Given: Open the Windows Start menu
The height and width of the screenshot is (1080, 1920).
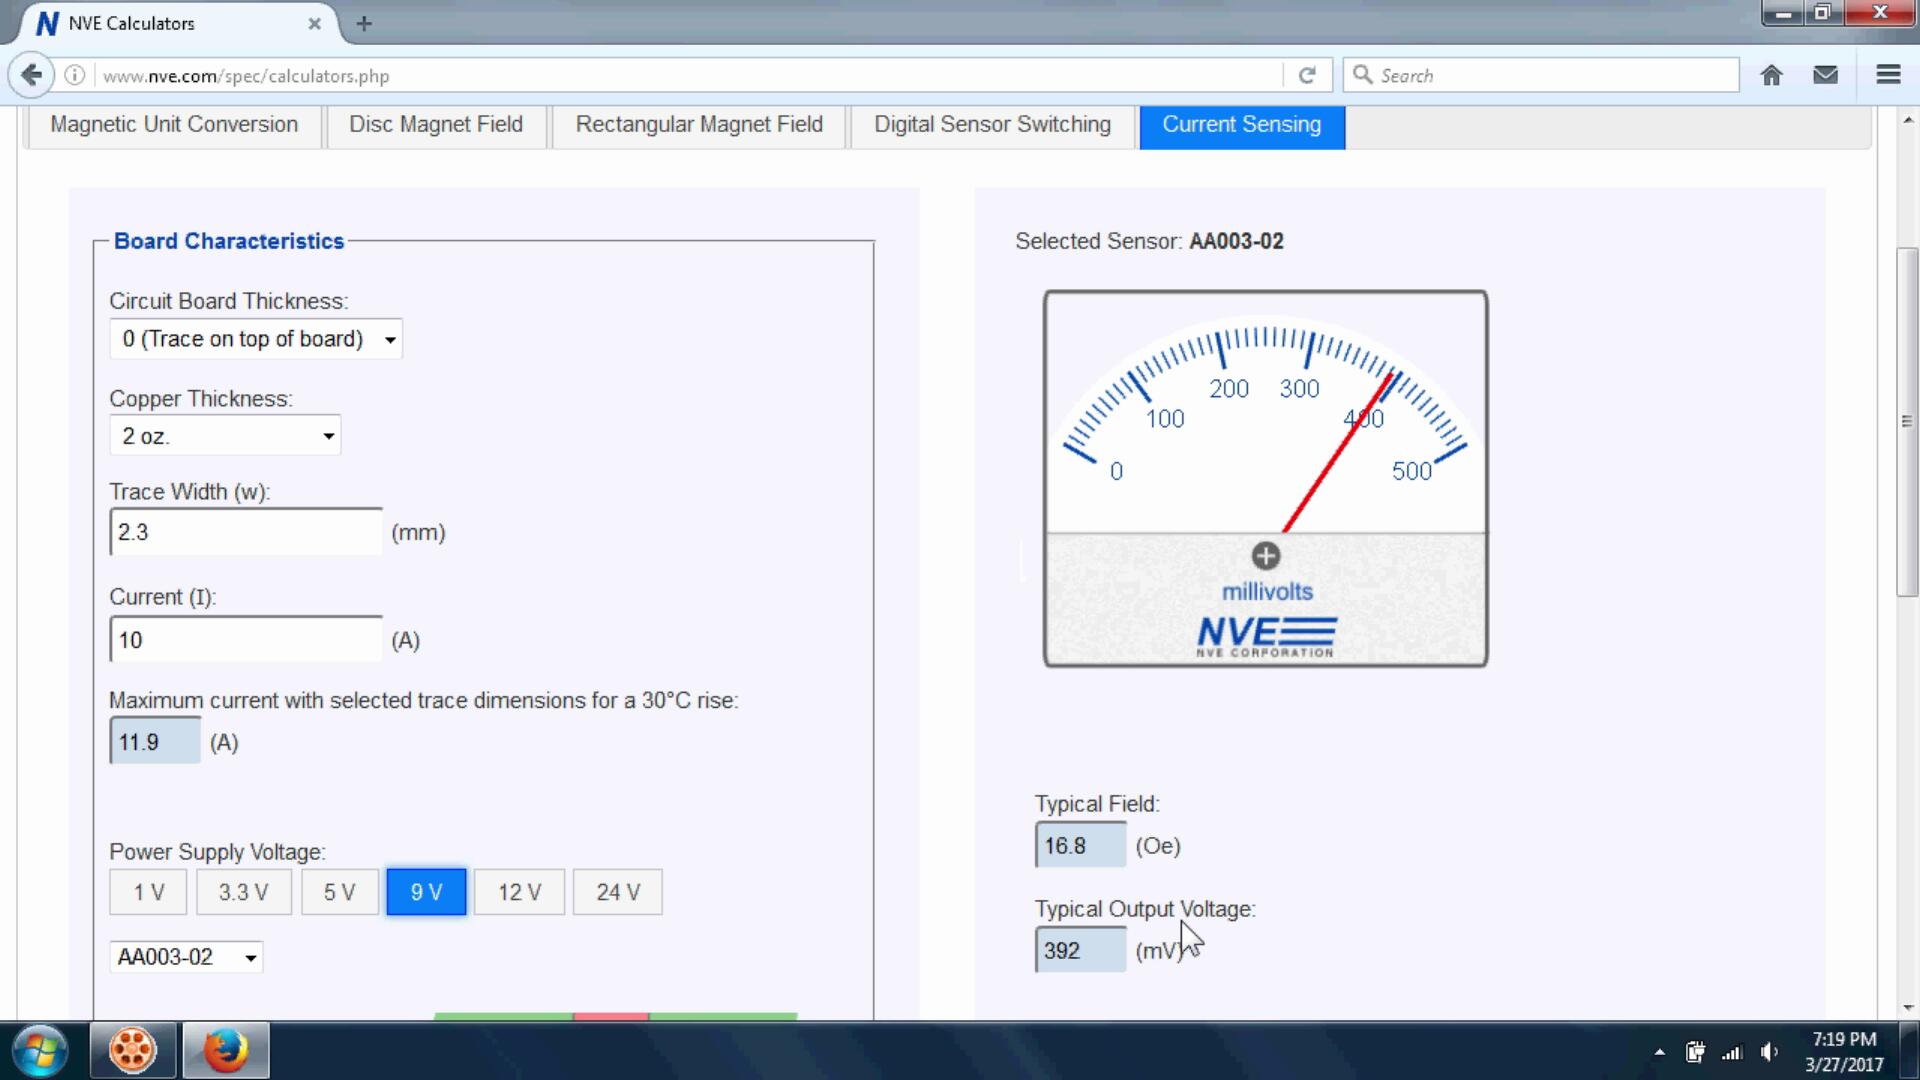Looking at the screenshot, I should coord(40,1051).
